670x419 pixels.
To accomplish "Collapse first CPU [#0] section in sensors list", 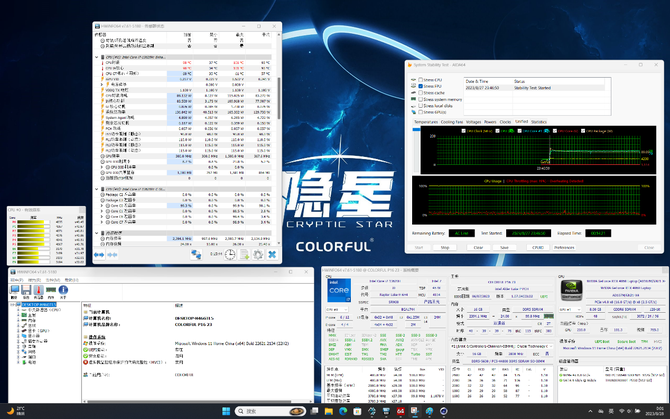I will click(97, 57).
